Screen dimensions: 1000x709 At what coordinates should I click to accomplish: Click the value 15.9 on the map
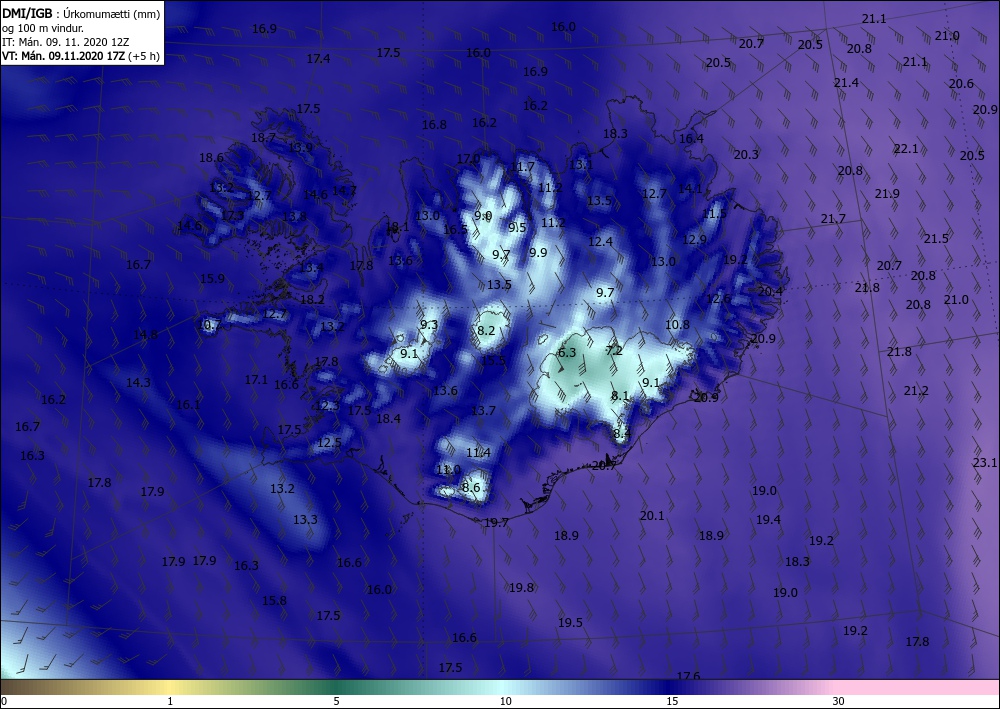212,279
